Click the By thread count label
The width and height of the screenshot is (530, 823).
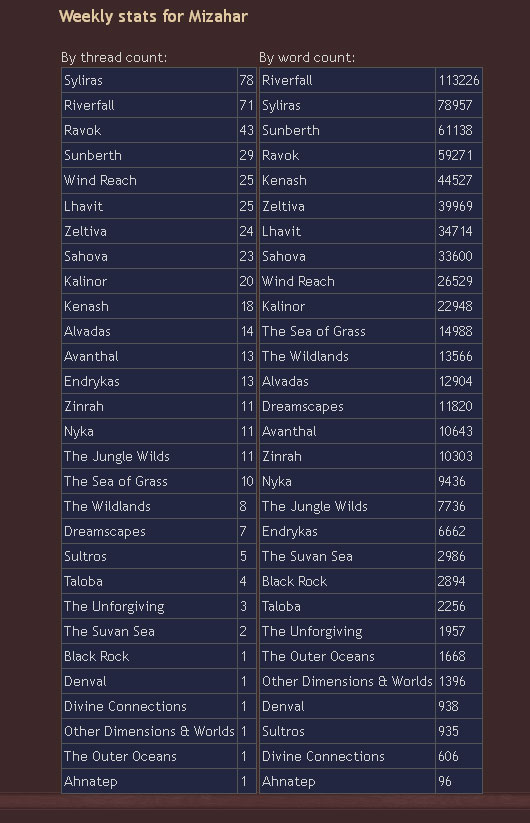coord(114,57)
